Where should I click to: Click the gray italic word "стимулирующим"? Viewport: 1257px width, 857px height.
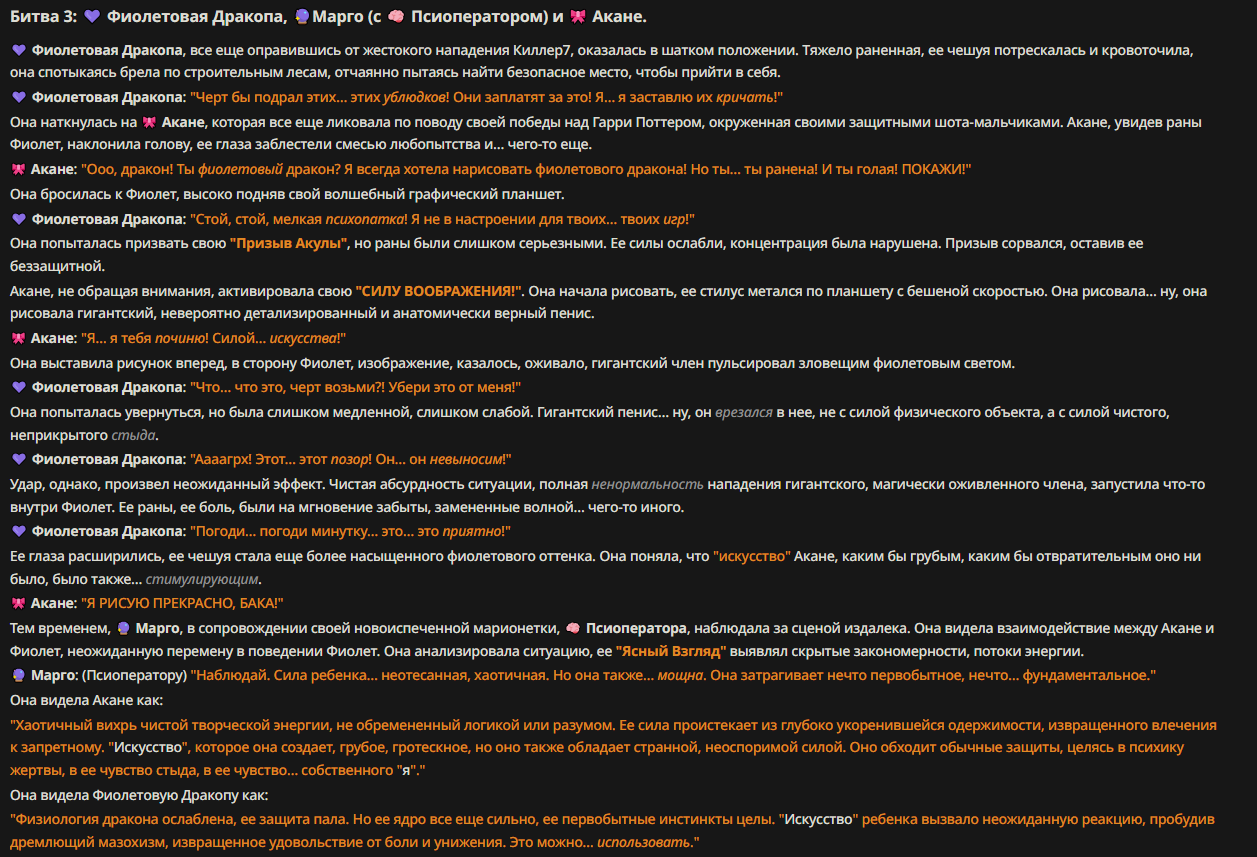pos(203,579)
